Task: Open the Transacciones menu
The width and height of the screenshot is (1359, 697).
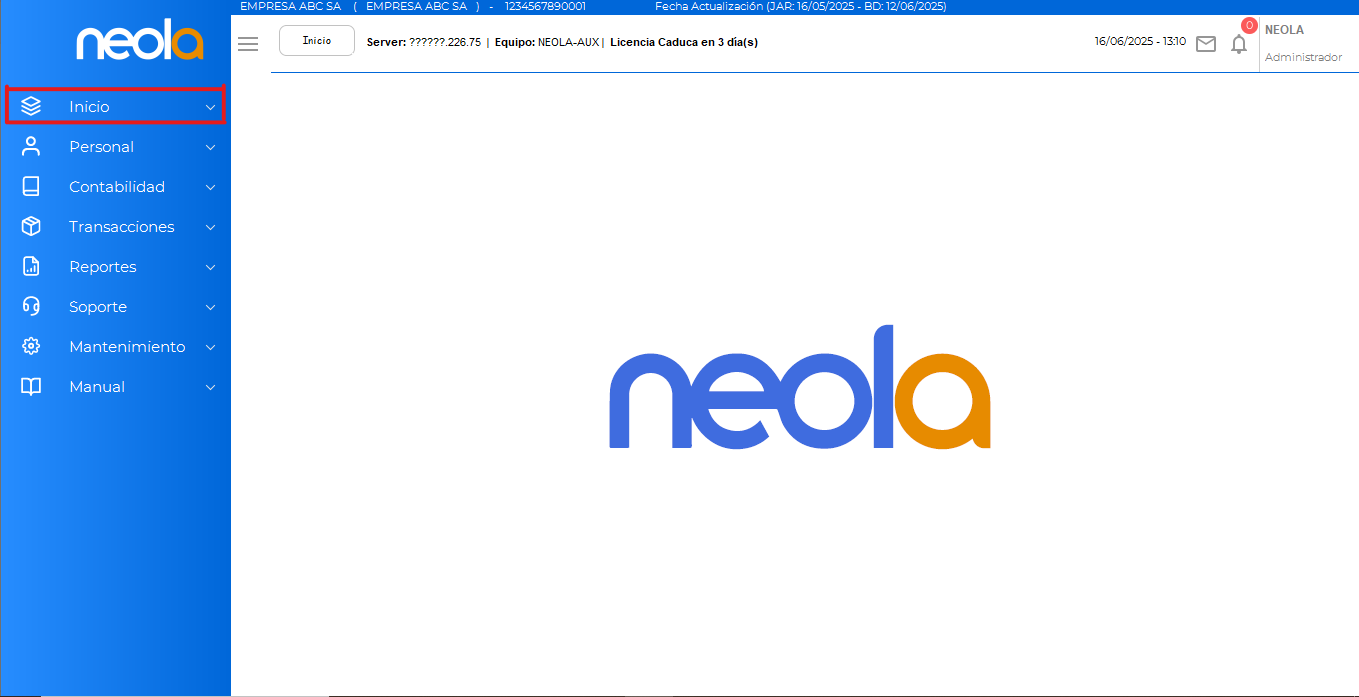Action: (121, 227)
